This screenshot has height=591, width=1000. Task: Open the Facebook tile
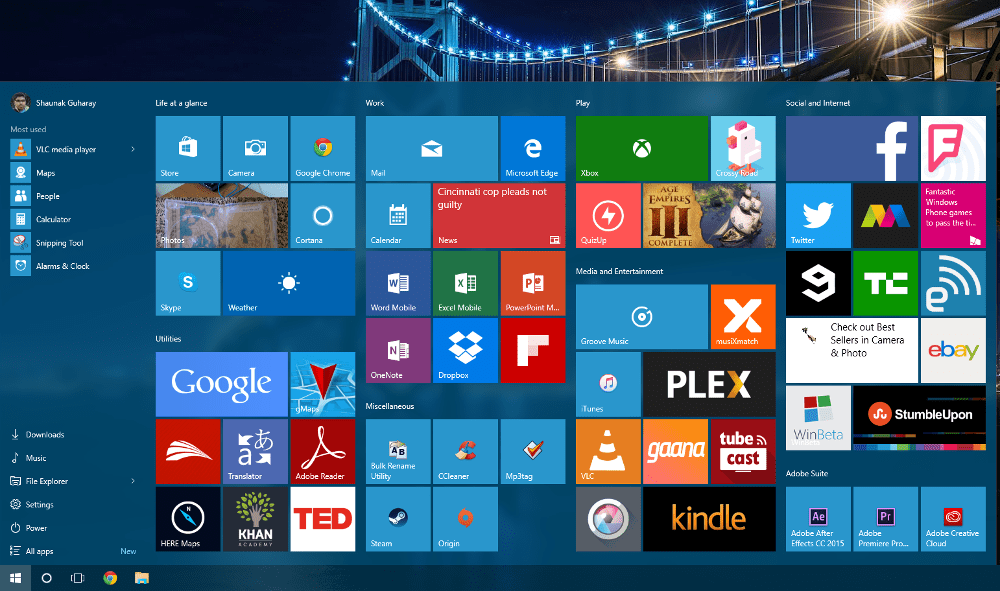(851, 149)
